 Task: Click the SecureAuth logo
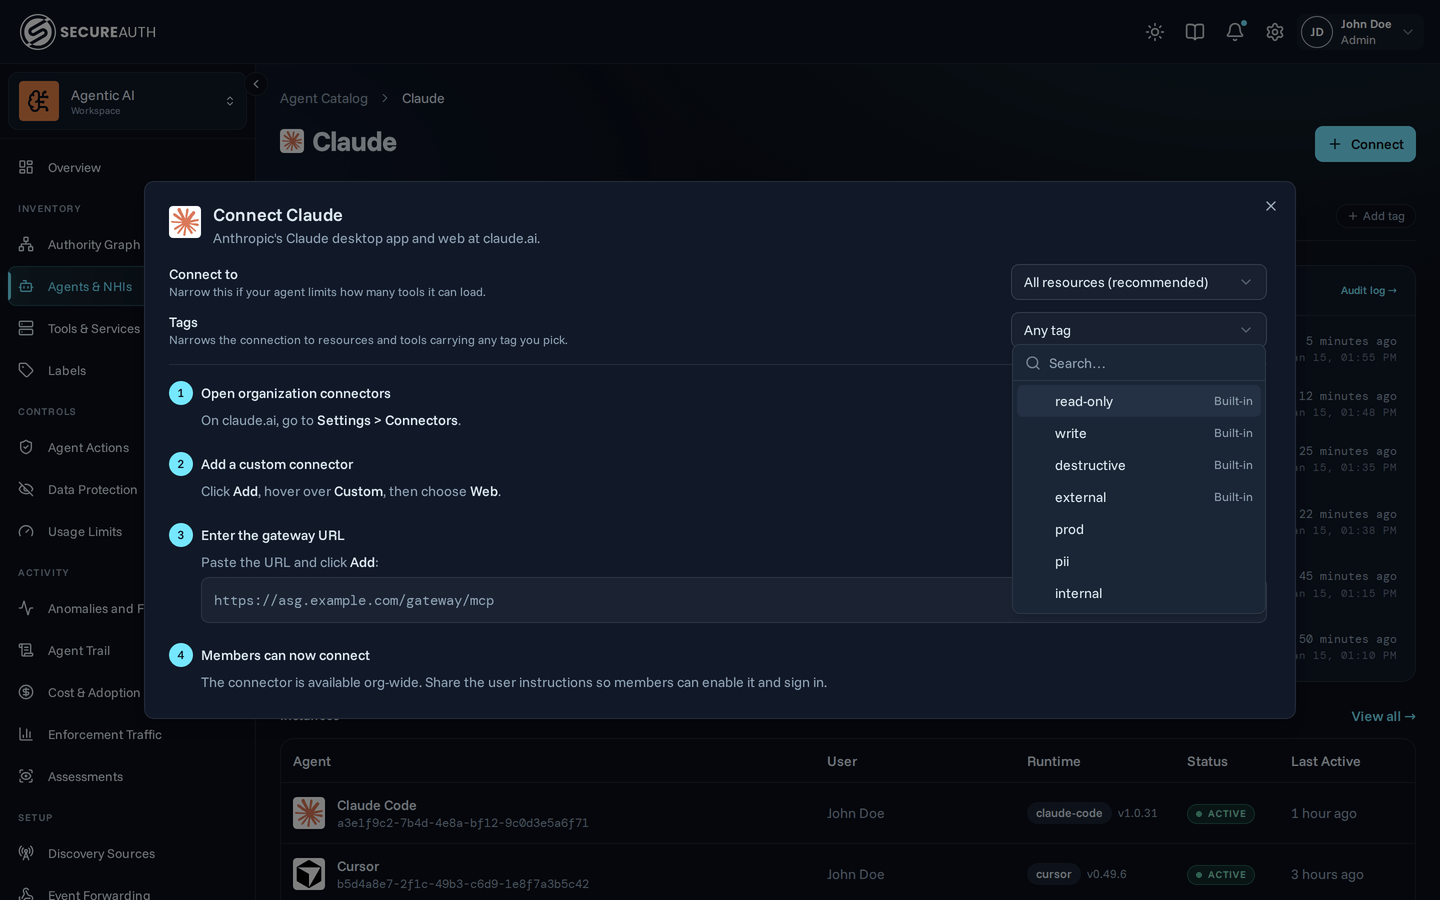88,32
